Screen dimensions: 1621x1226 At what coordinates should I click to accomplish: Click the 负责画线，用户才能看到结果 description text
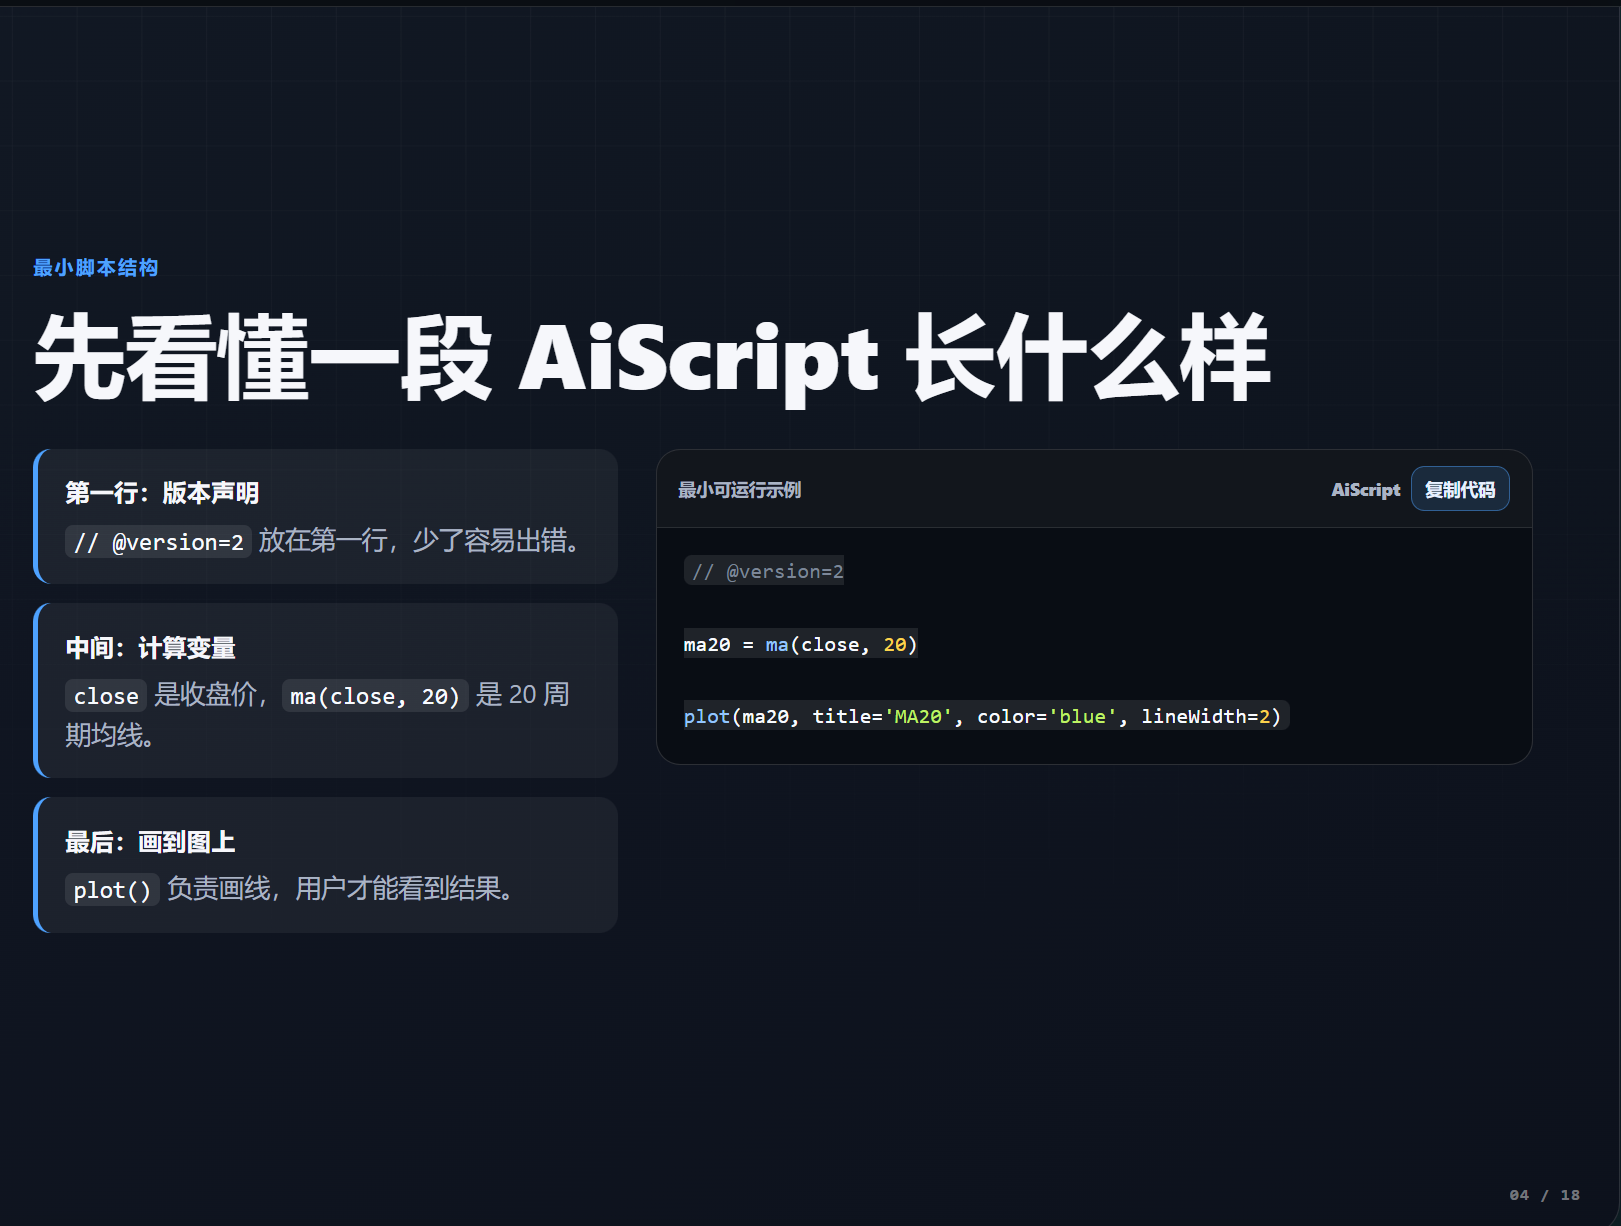[340, 889]
